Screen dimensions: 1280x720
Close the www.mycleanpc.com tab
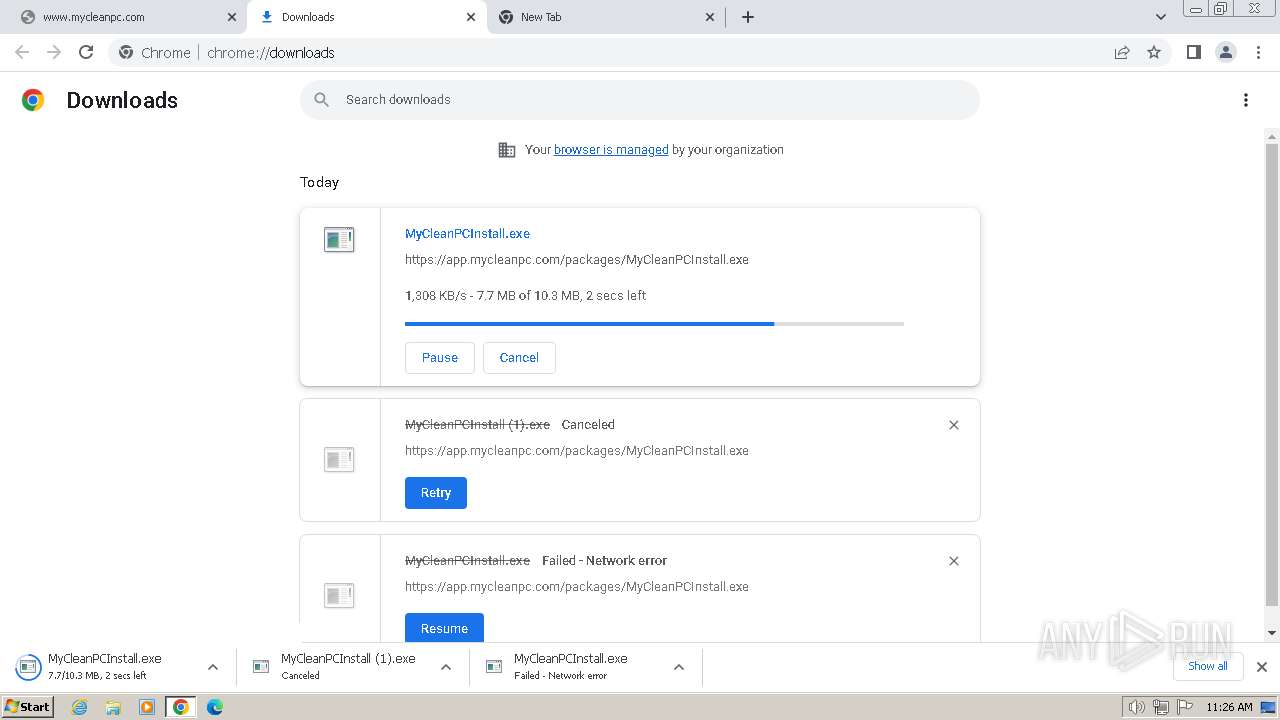point(232,17)
